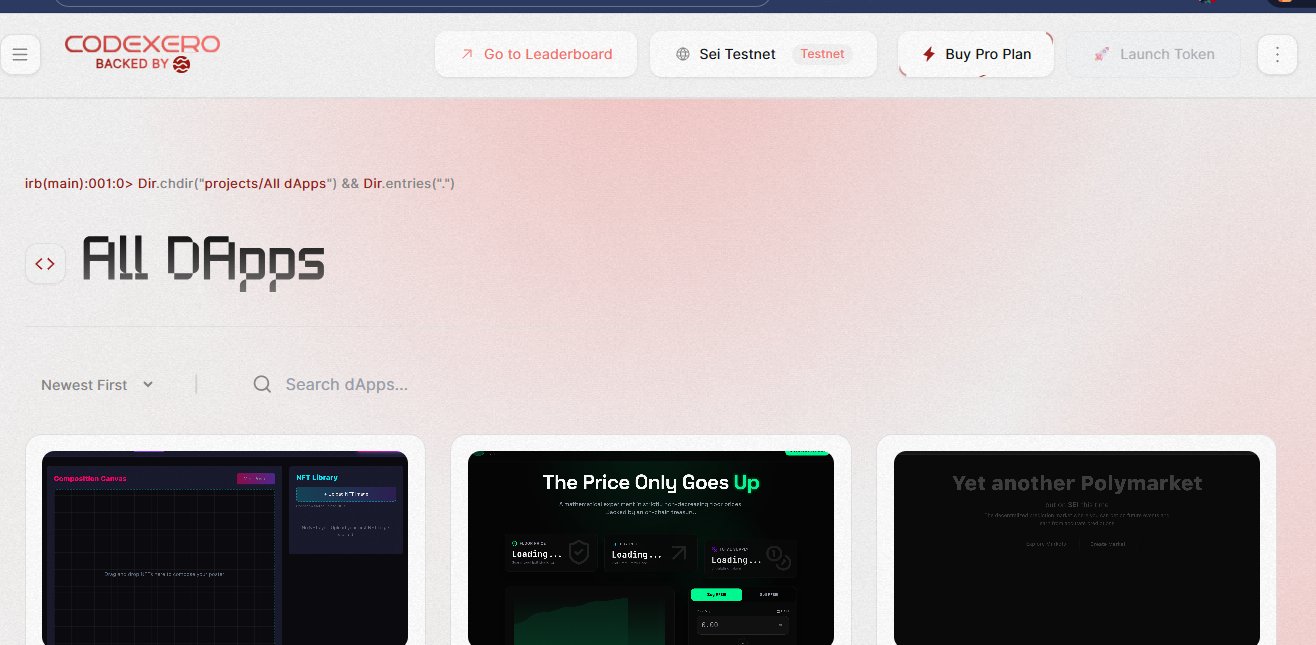
Task: Click the Buy Pro Plan button
Action: coord(976,54)
